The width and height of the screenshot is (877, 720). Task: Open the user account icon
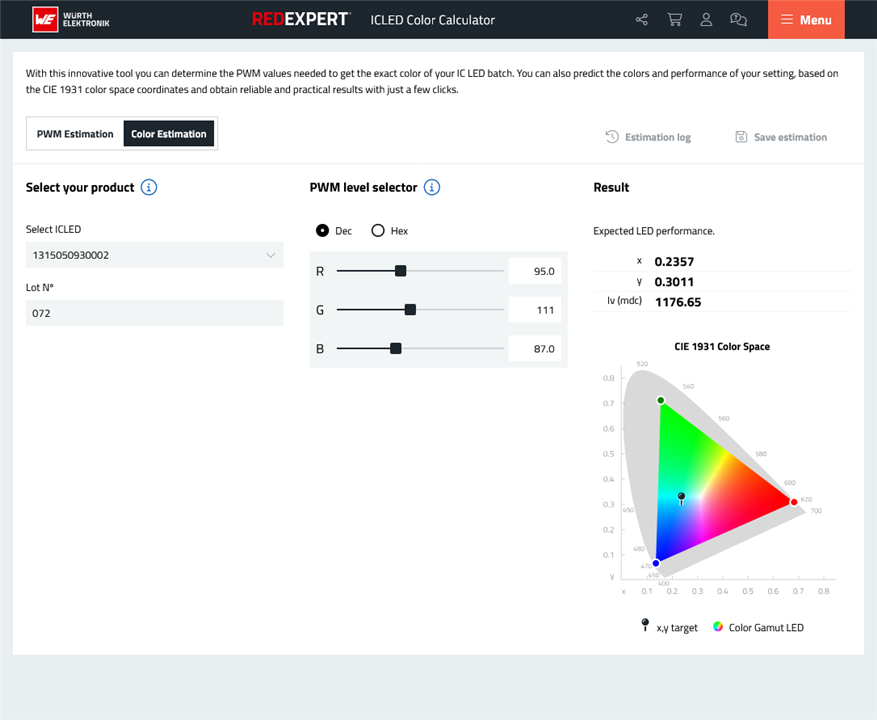pyautogui.click(x=706, y=20)
